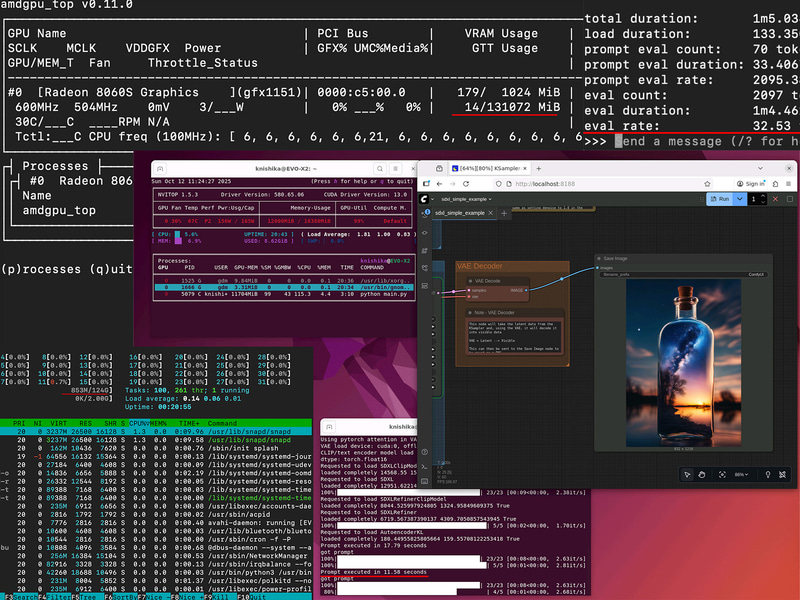Screen dimensions: 800x600
Task: Click the KSampler browser tab
Action: [490, 168]
